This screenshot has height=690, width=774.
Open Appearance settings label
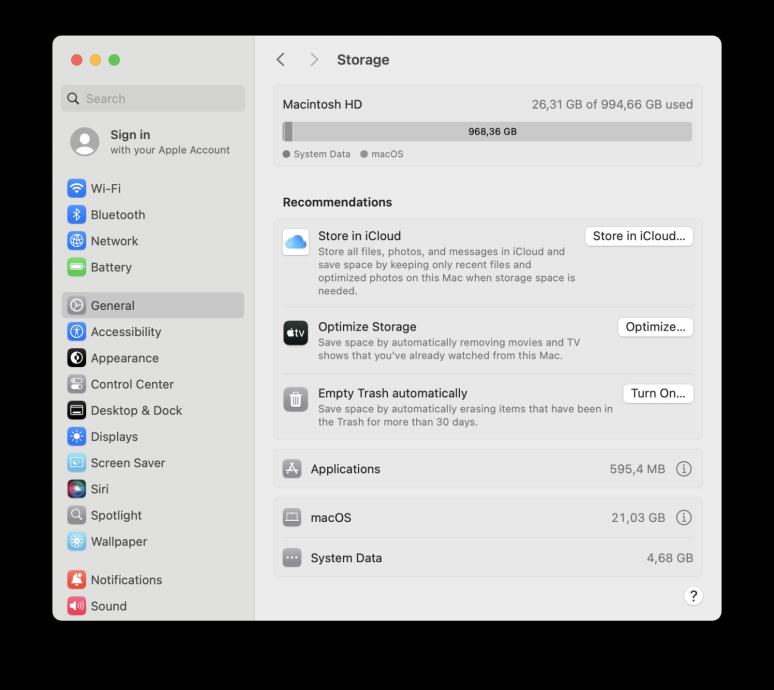(x=124, y=358)
